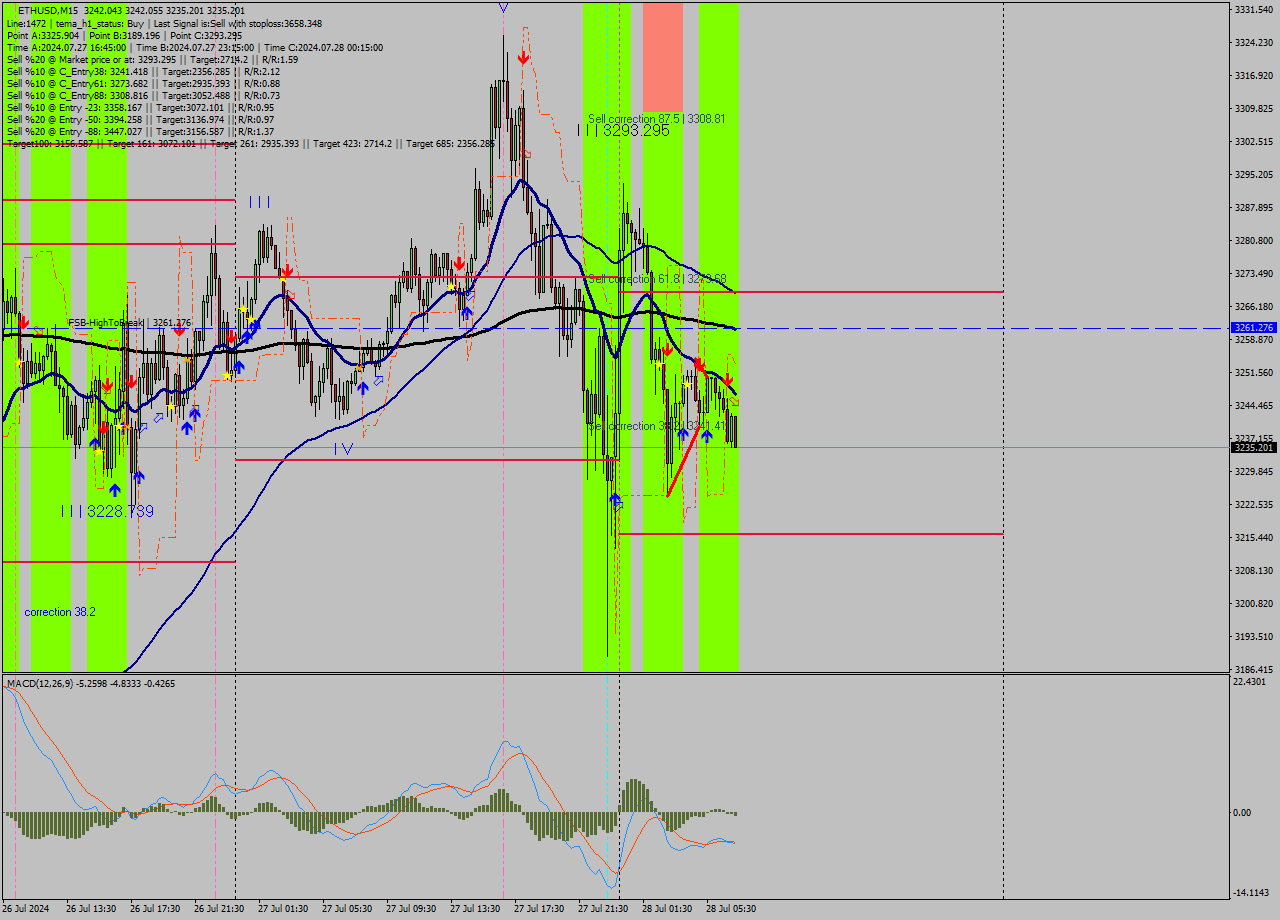Image resolution: width=1280 pixels, height=920 pixels.
Task: Click the 3287.895 price axis value
Action: tap(1253, 207)
